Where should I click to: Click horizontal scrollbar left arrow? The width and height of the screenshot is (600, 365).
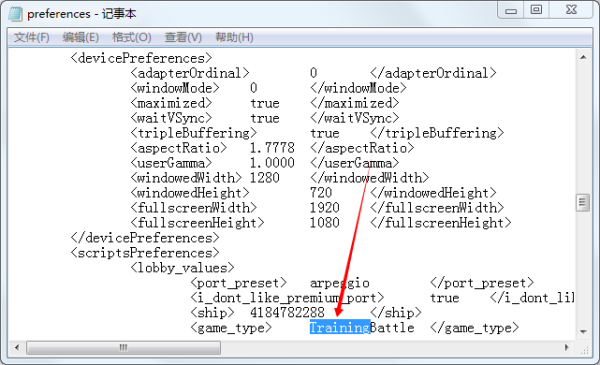coord(17,348)
